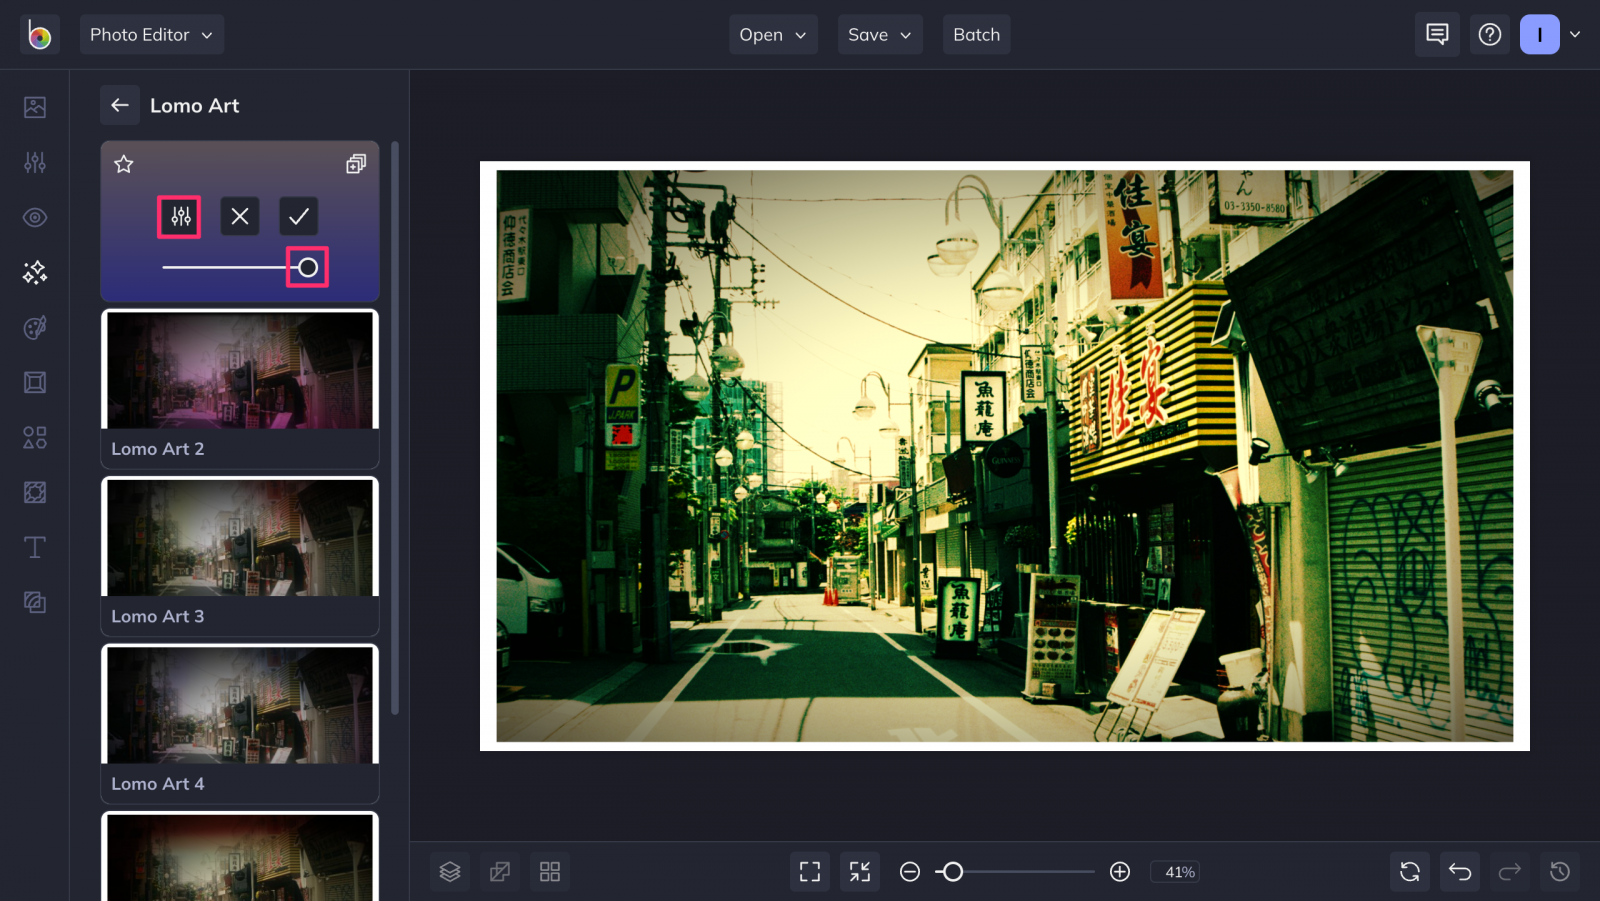
Task: Cancel the effect with the X button
Action: (239, 216)
